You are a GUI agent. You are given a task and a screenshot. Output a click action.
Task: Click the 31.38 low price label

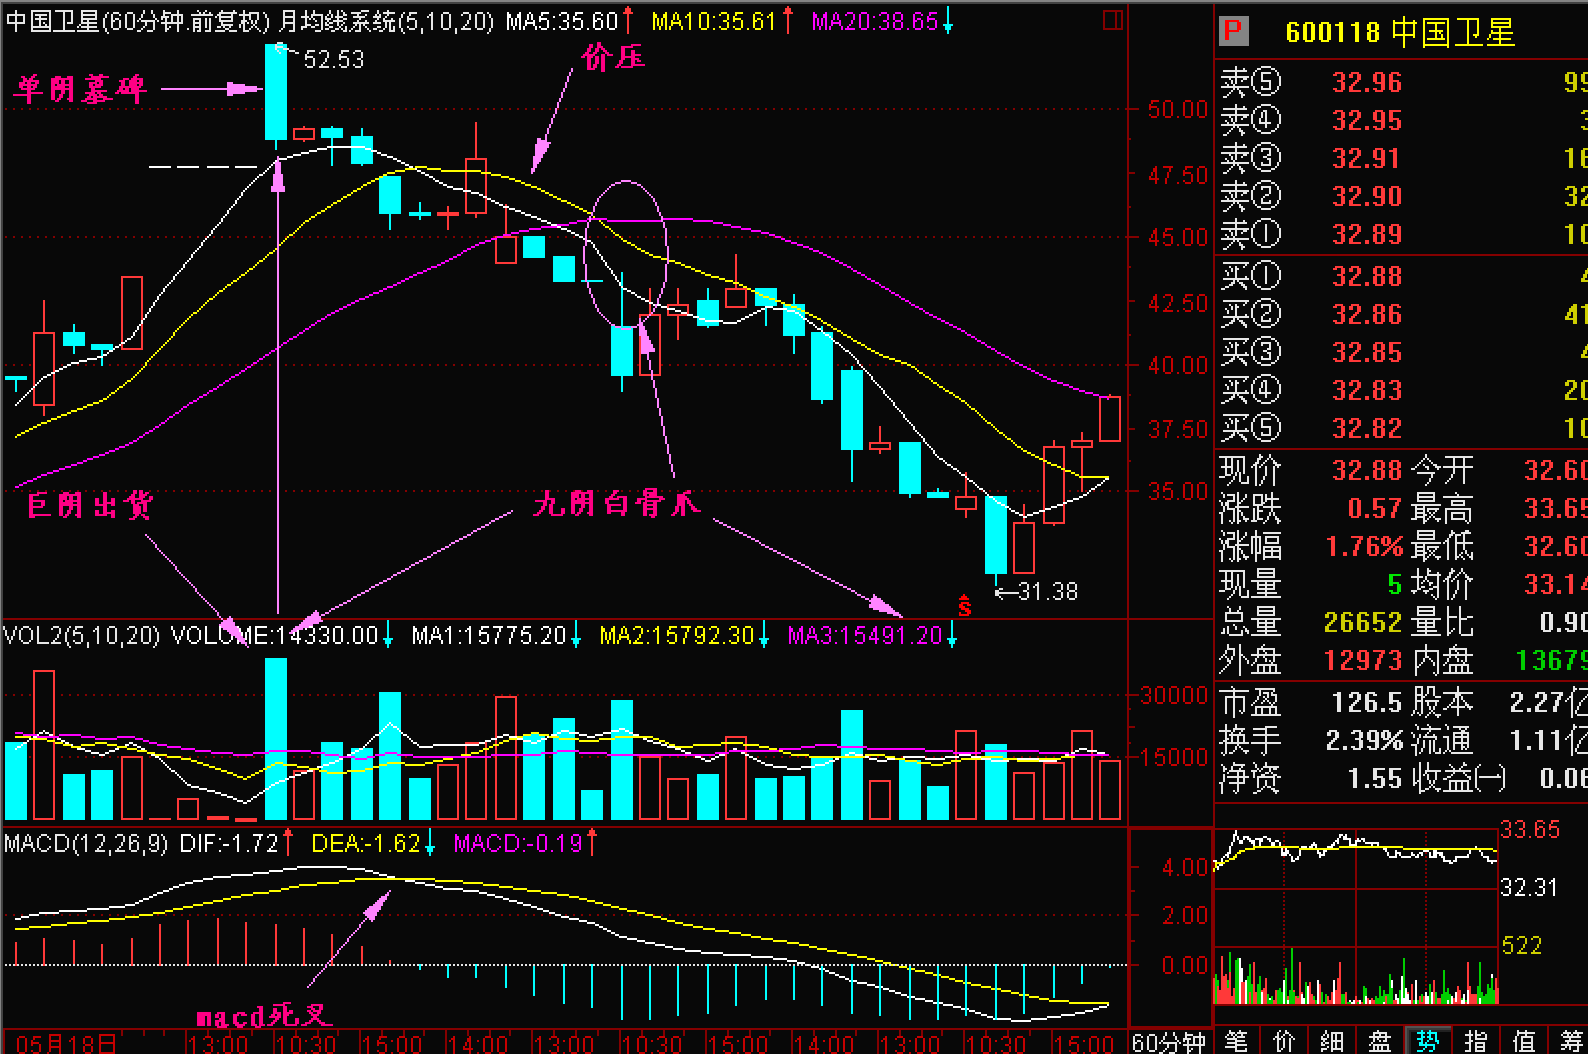tap(1047, 592)
